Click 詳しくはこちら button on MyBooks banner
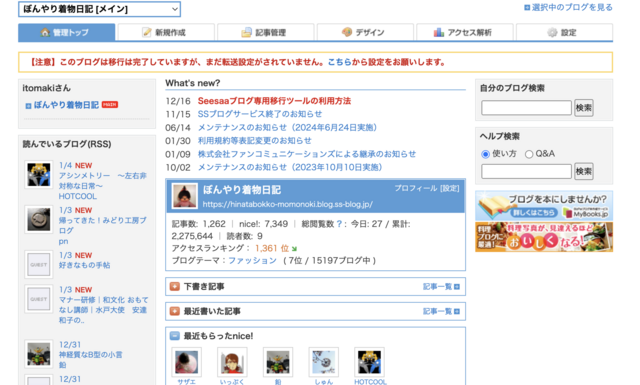Viewport: 640px width, 385px height. point(534,213)
